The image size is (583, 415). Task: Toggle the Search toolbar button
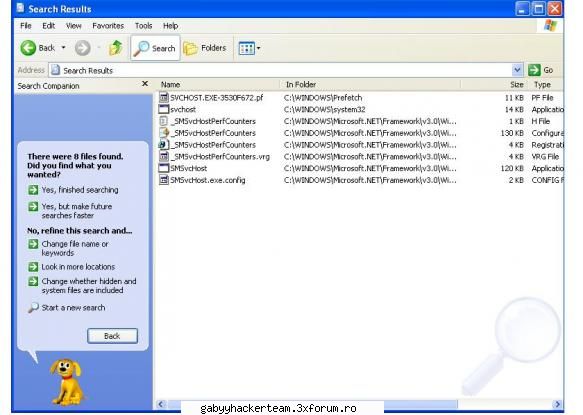[155, 48]
